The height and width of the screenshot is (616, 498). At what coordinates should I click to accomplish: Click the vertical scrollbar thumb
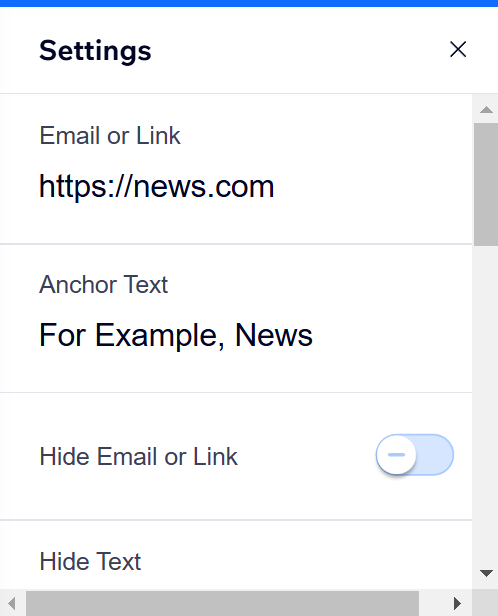point(486,185)
